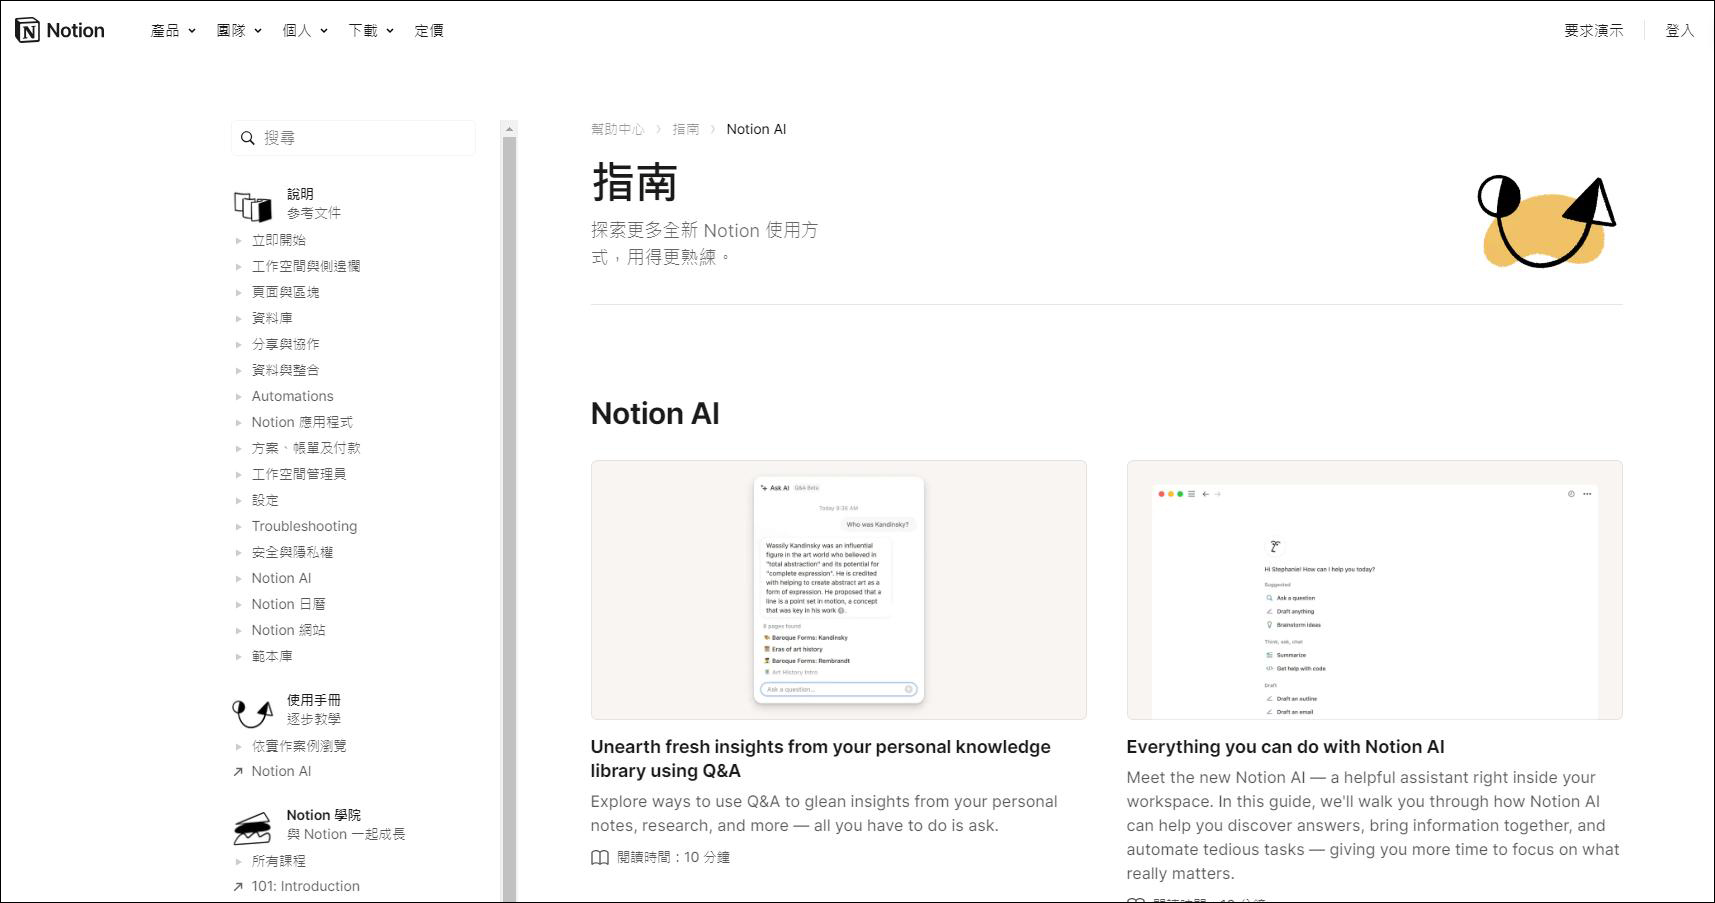Focus the 搜尋 search field
The width and height of the screenshot is (1715, 903).
tap(353, 138)
